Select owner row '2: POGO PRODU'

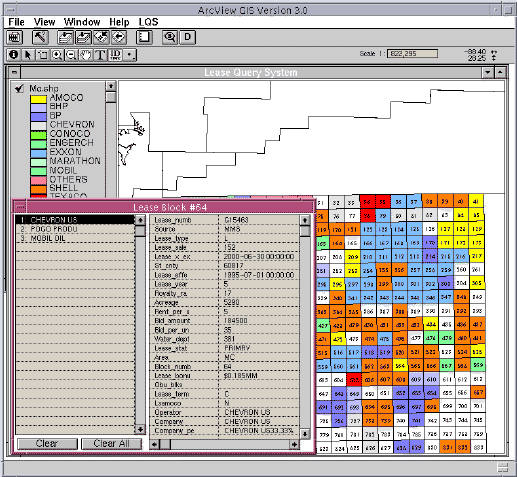[x=75, y=229]
